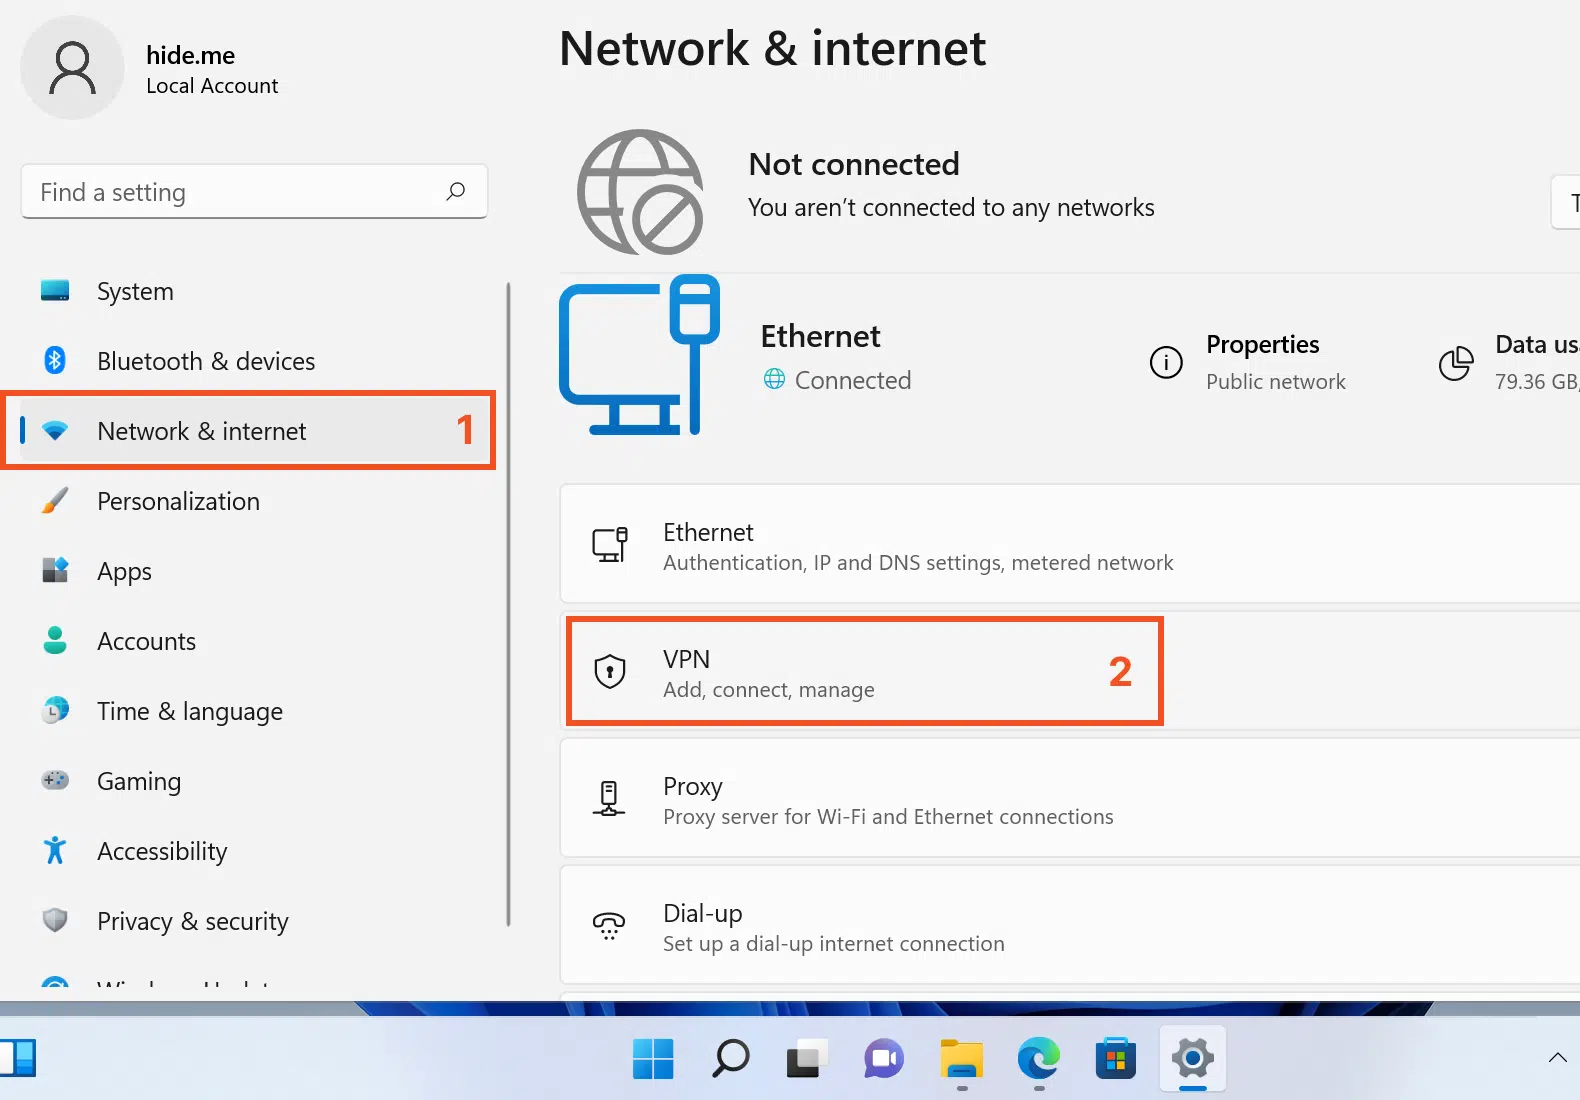Click the Ethernet row icon

(610, 544)
